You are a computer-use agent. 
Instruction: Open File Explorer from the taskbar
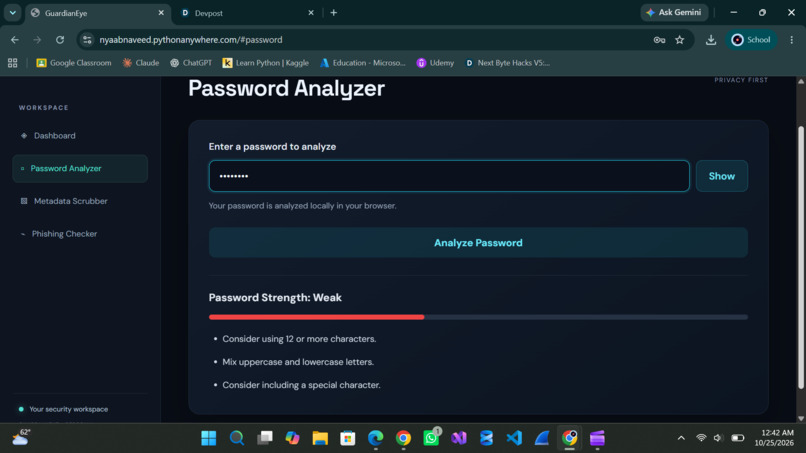(320, 438)
